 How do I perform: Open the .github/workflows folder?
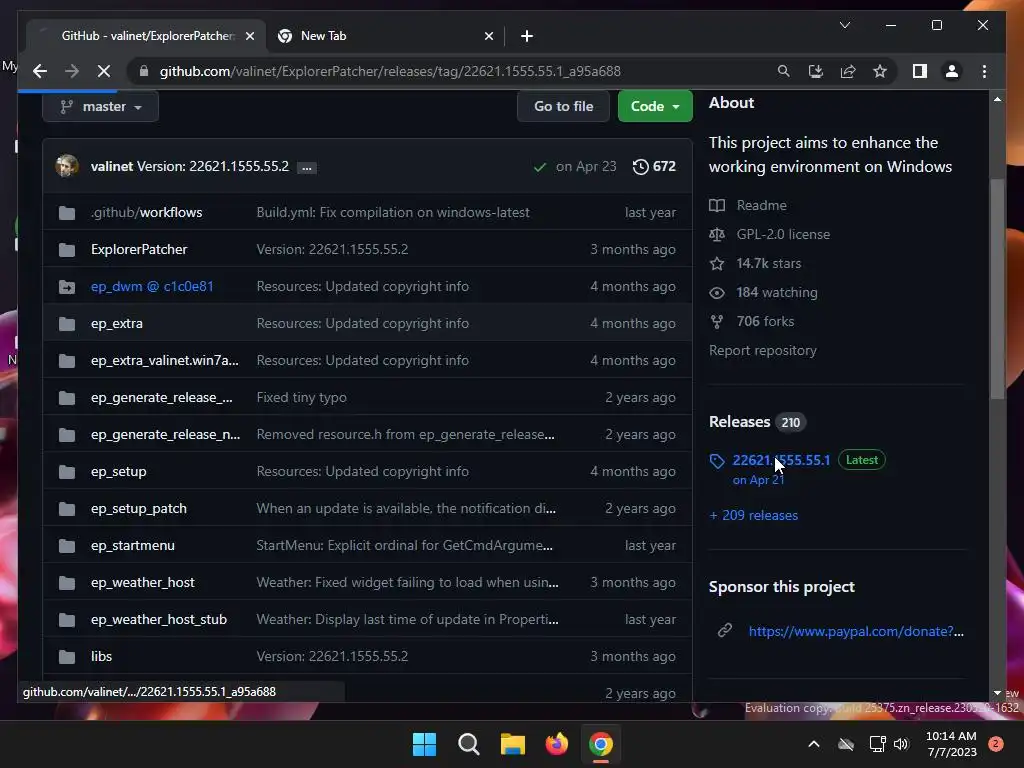tap(146, 212)
